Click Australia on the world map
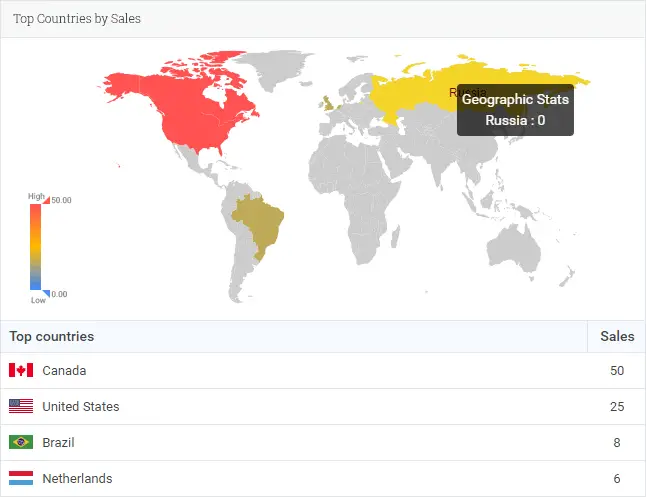The height and width of the screenshot is (497, 646). coord(513,249)
